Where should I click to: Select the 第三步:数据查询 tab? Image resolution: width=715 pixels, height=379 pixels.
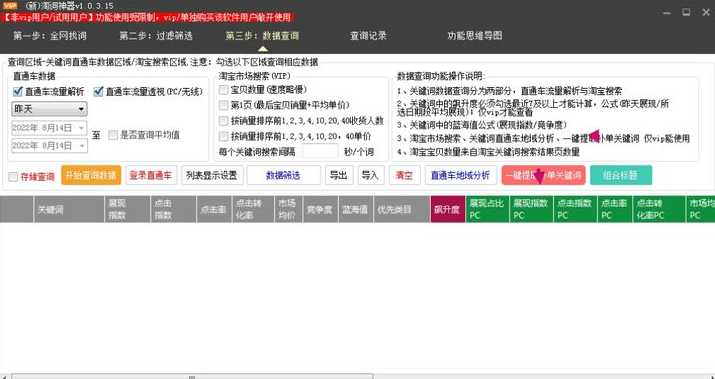[262, 36]
